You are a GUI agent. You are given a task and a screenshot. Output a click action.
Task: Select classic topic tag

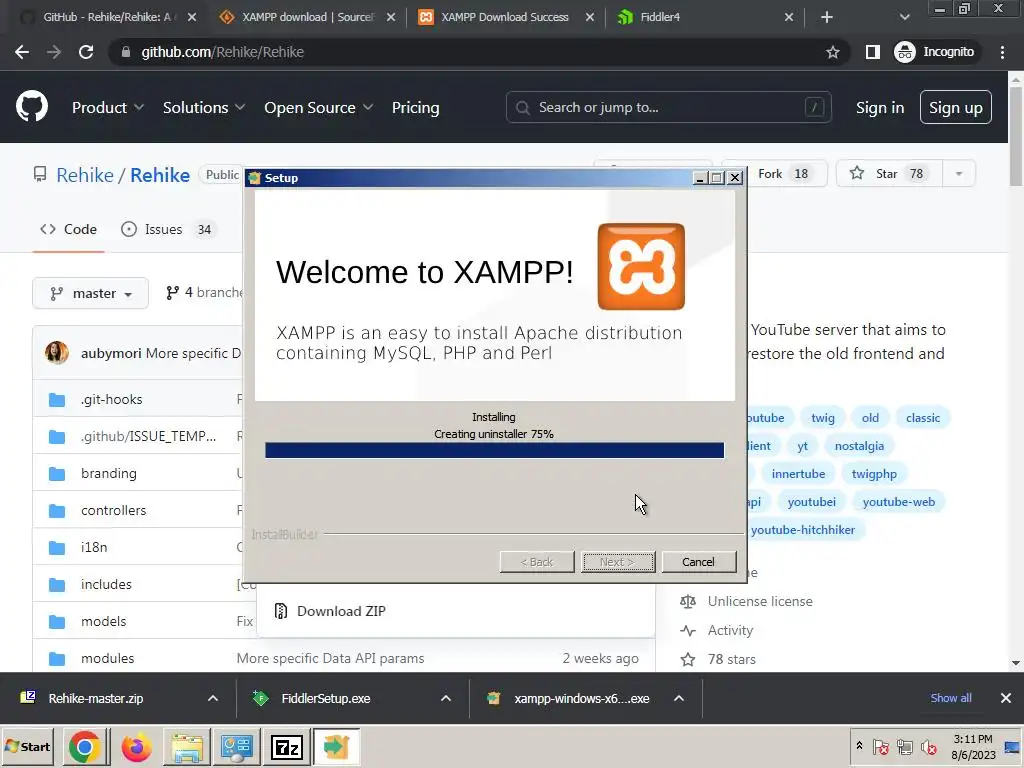point(922,418)
